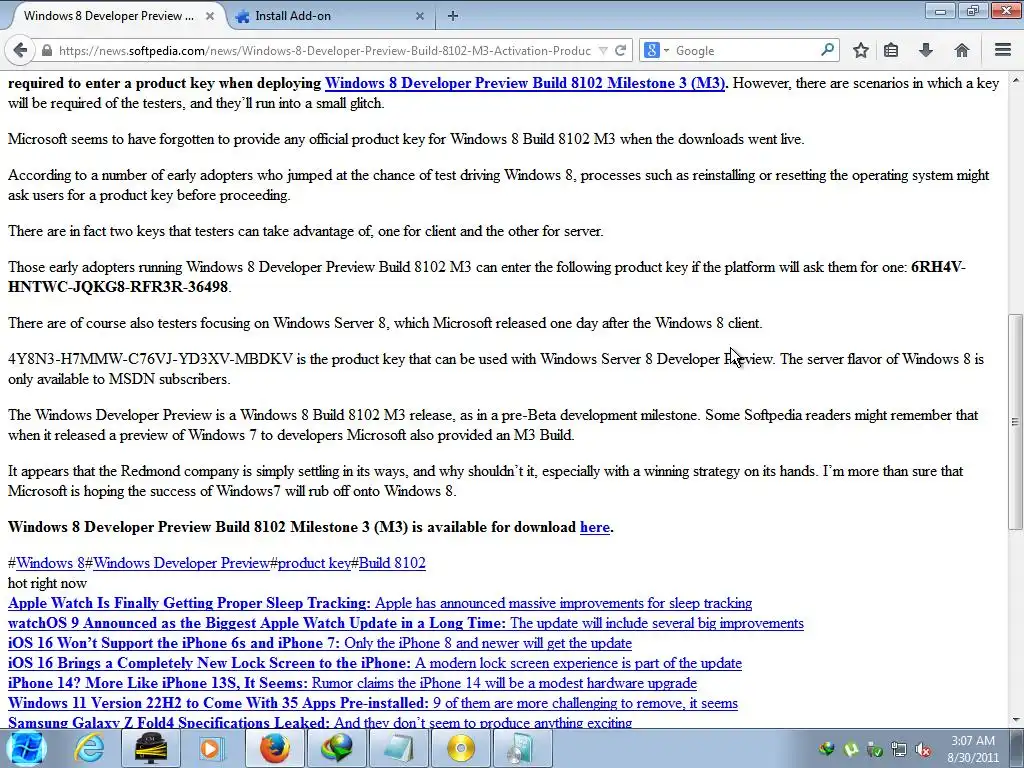
Task: Open Apple Watch sleep tracking article
Action: (379, 603)
